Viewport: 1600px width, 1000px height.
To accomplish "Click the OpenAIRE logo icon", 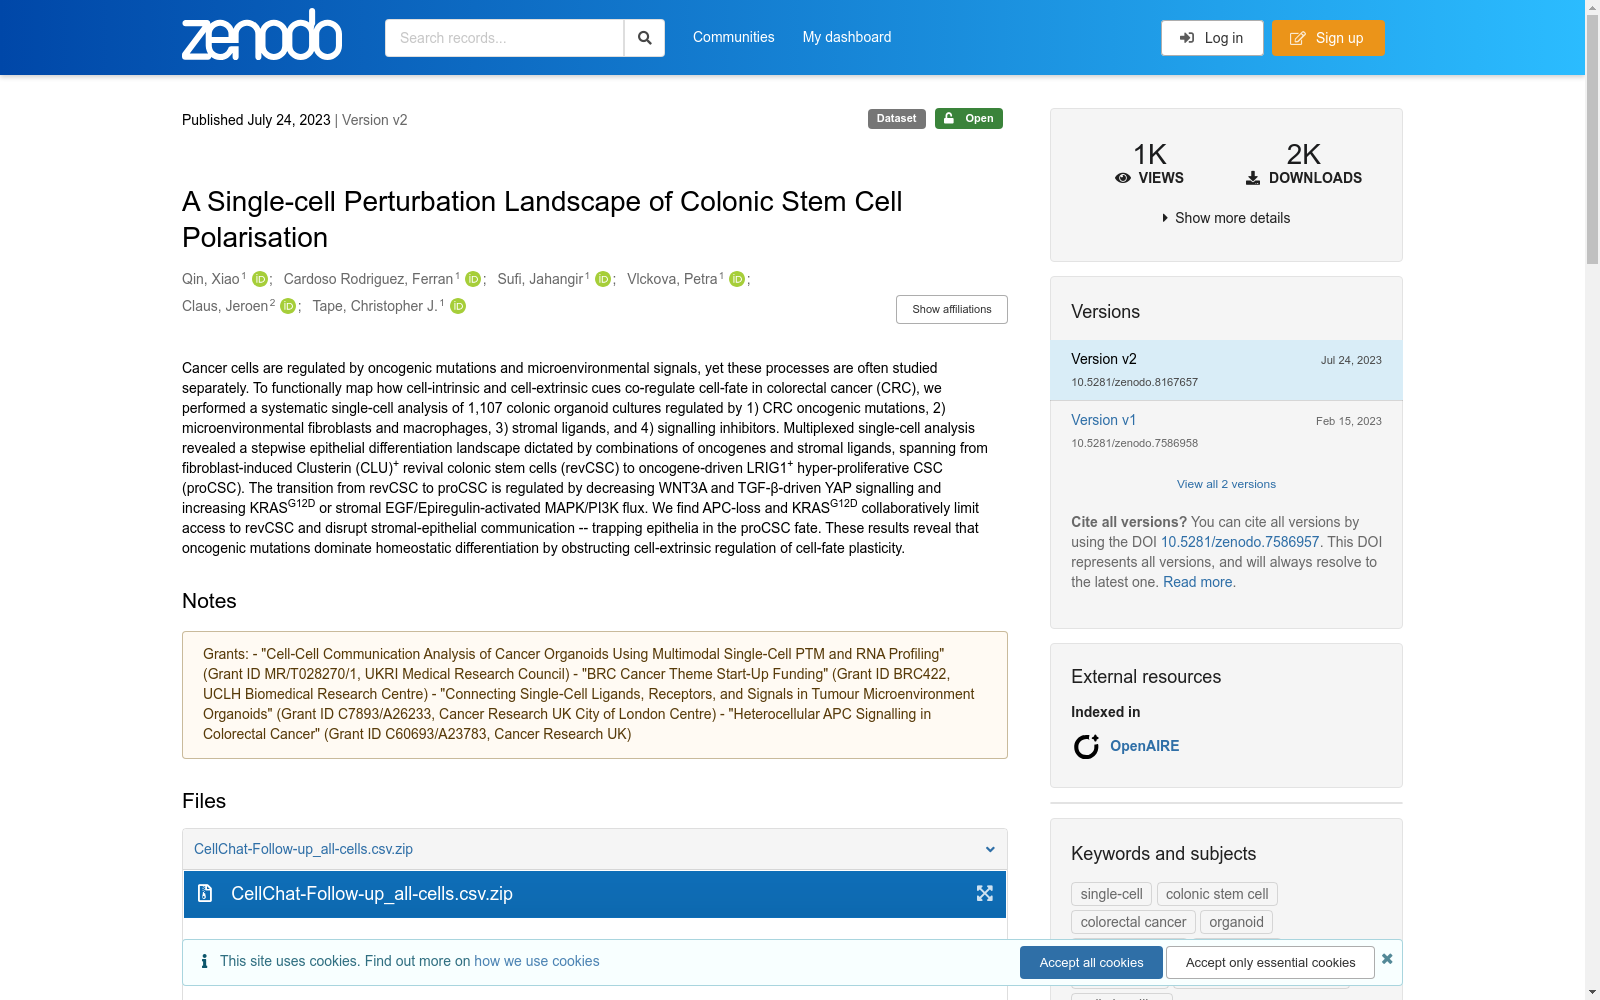I will click(x=1086, y=746).
